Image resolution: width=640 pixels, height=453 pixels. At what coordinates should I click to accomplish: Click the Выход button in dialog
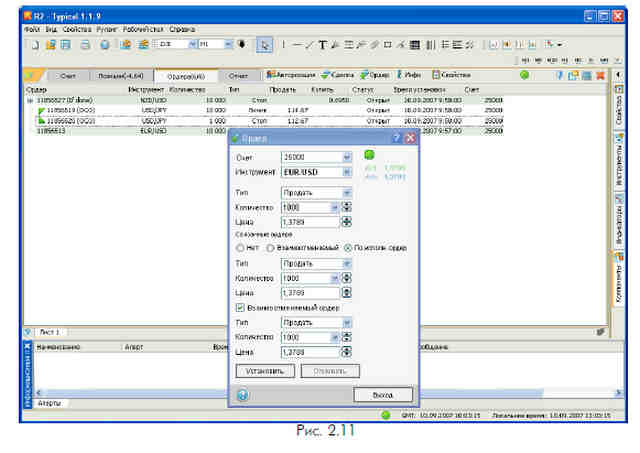[x=383, y=395]
